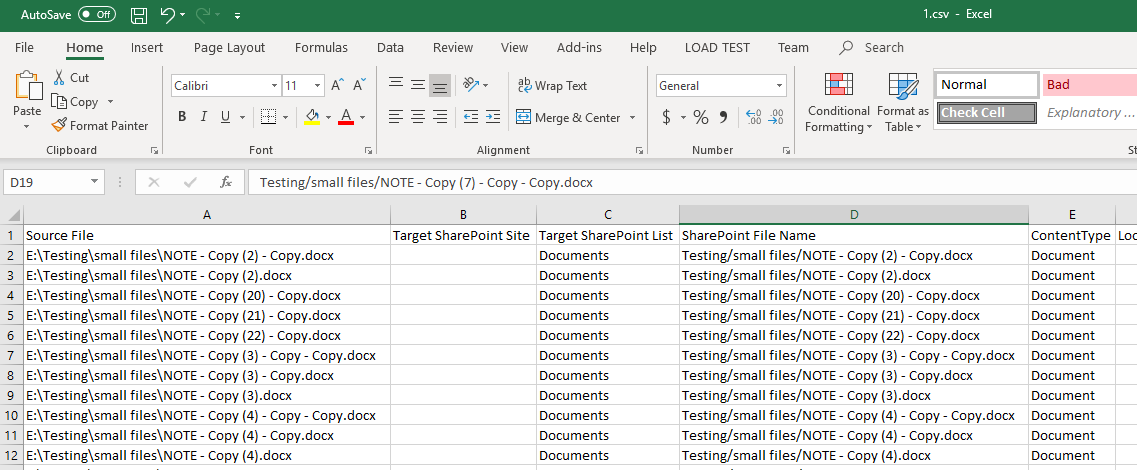The image size is (1137, 470).
Task: Click the Center align icon
Action: (x=417, y=117)
